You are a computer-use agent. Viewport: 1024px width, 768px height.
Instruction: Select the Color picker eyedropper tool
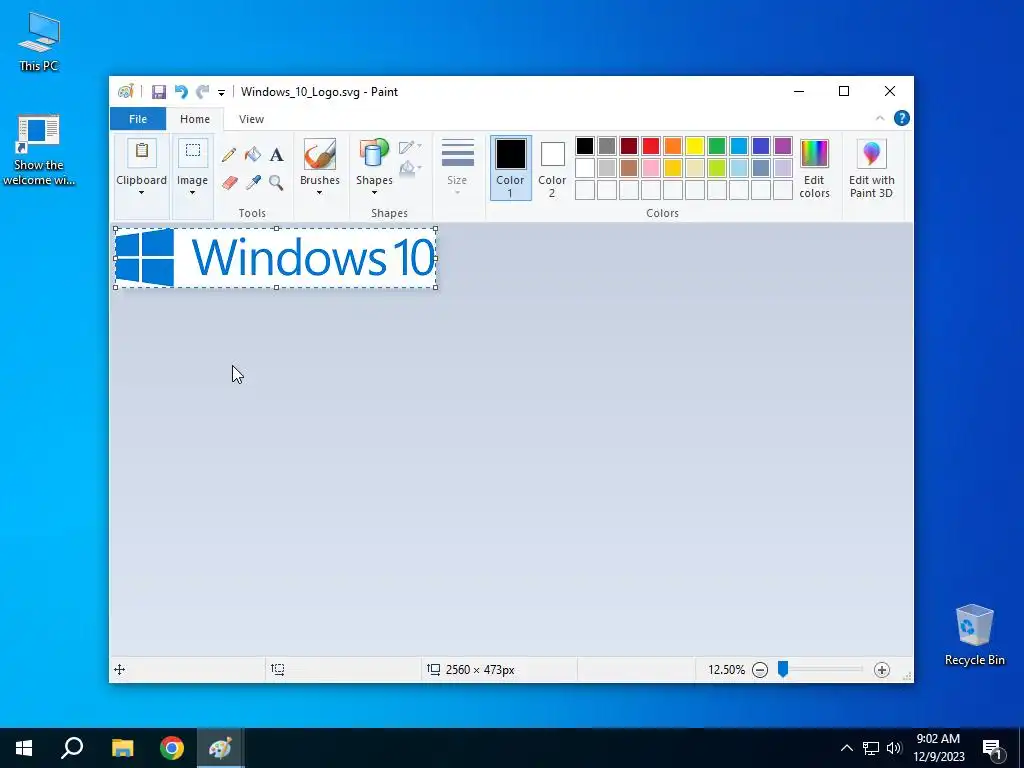click(253, 182)
